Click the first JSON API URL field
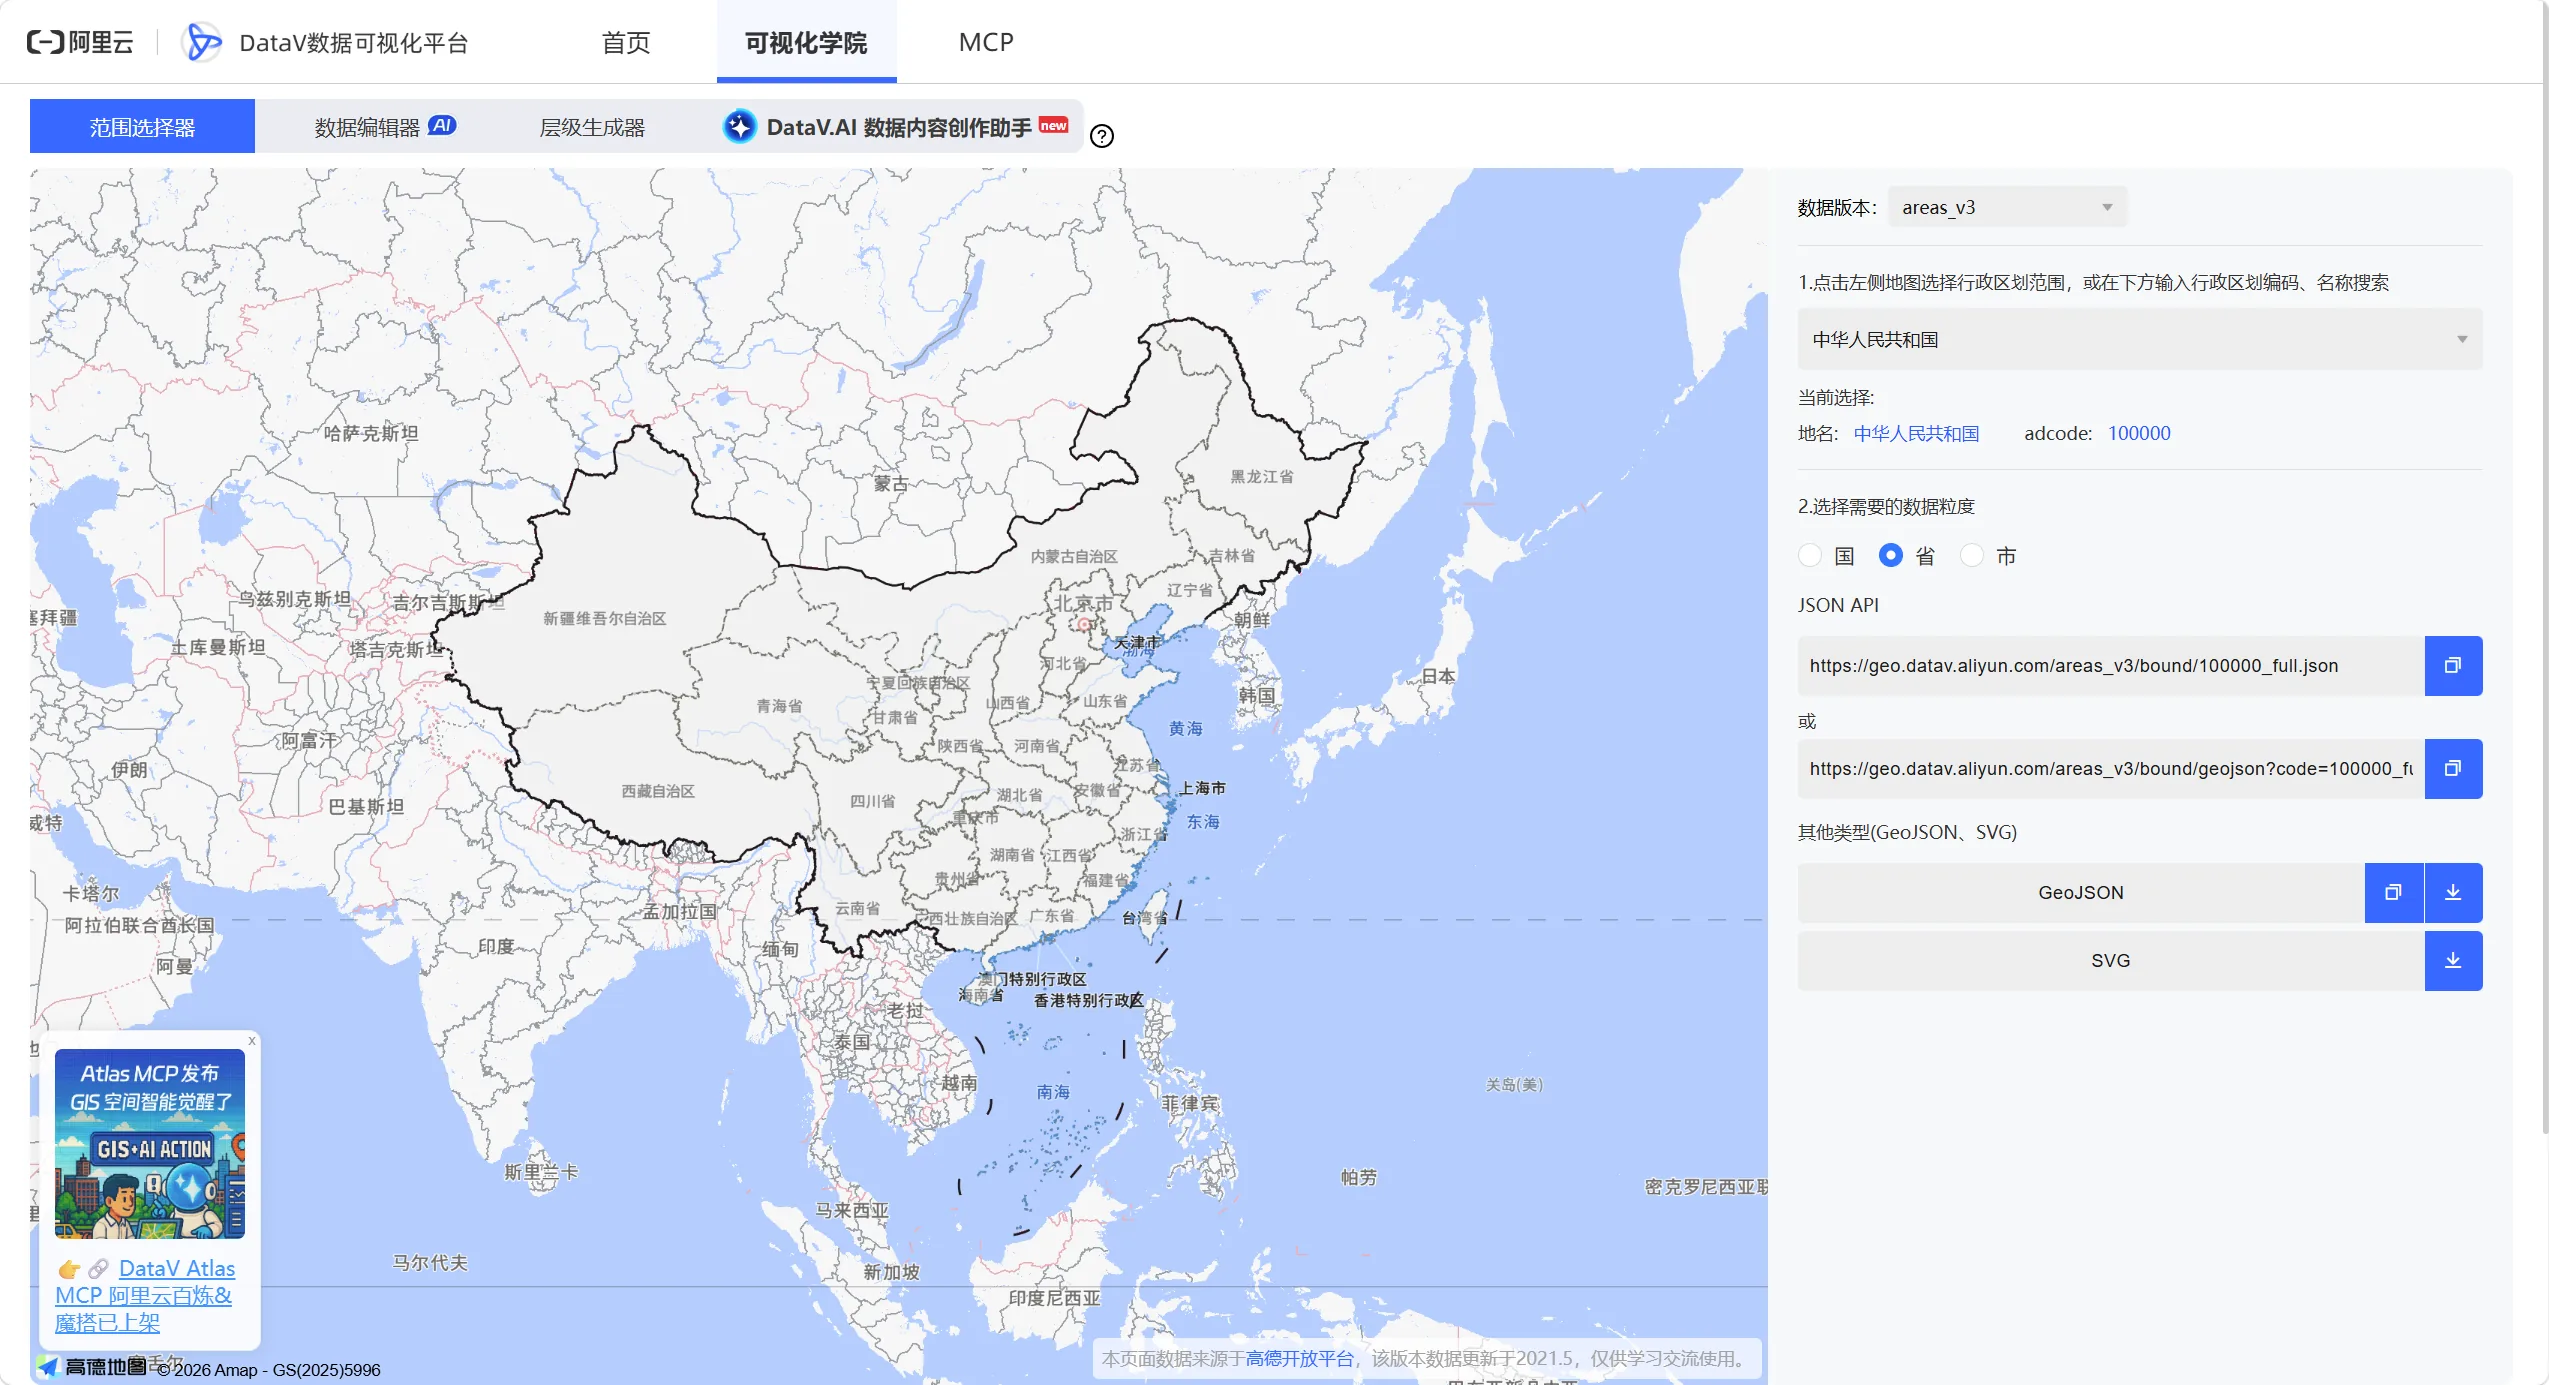Image resolution: width=2549 pixels, height=1385 pixels. pyautogui.click(x=2111, y=666)
